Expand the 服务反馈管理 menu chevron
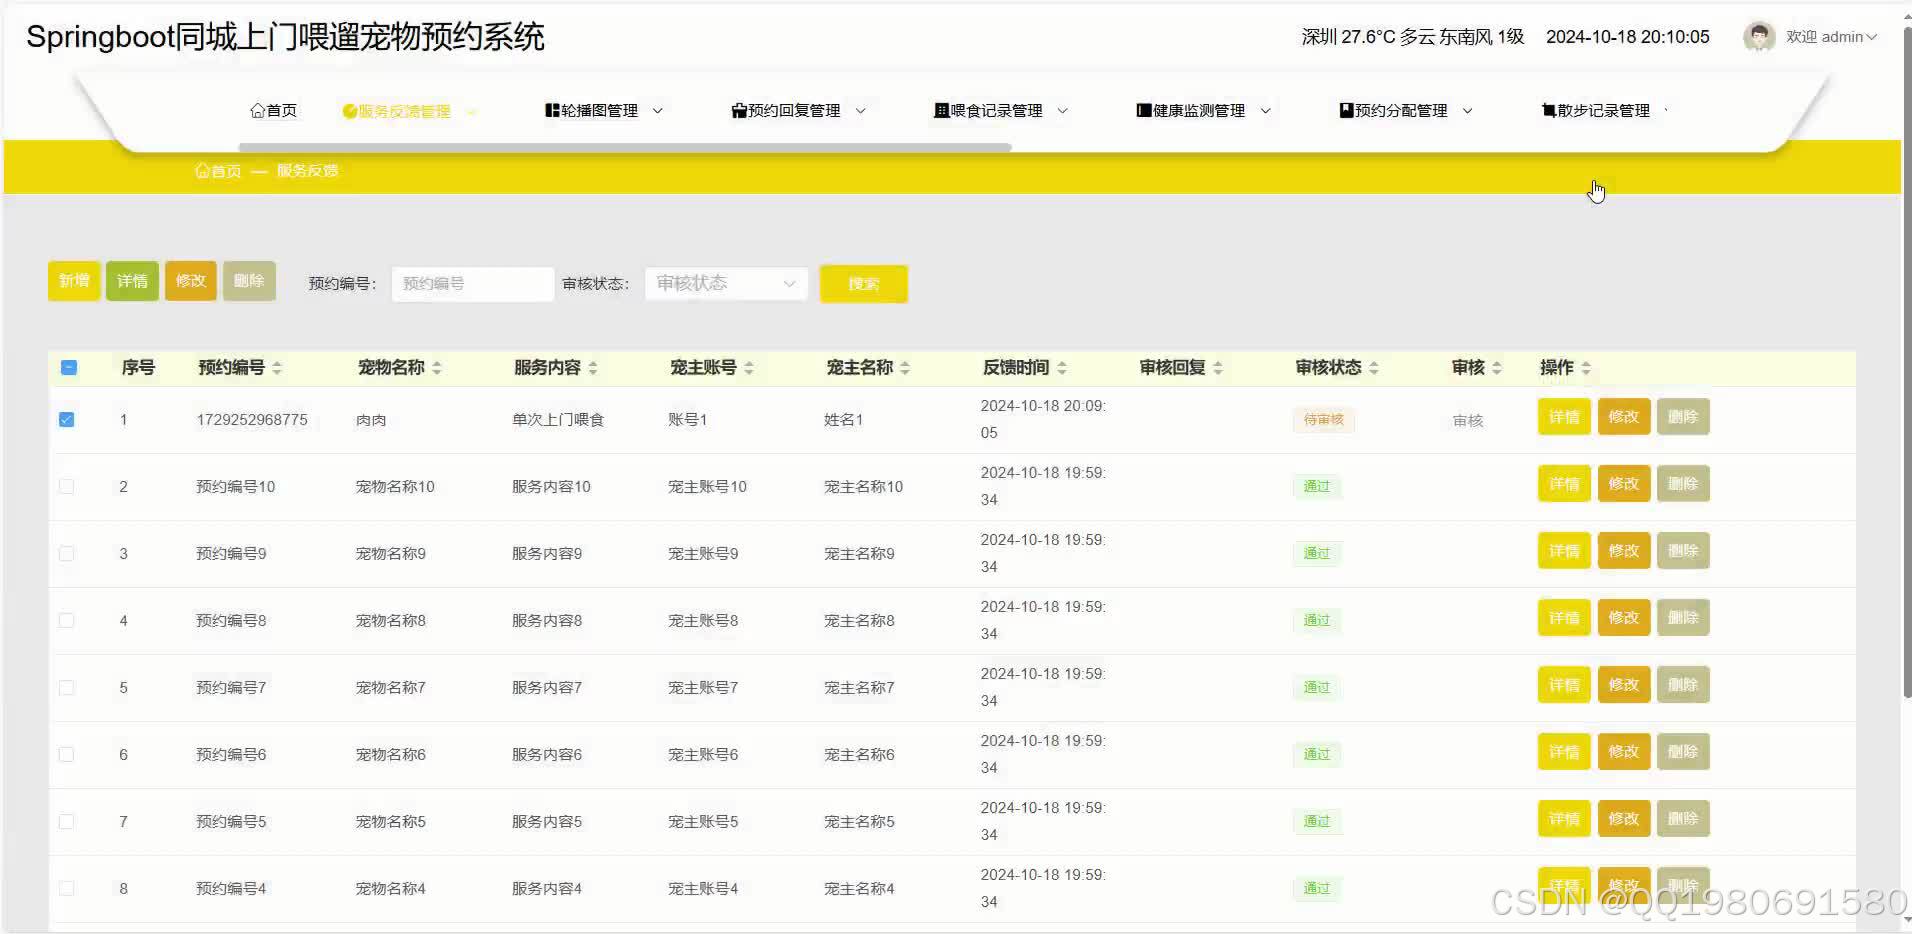This screenshot has width=1912, height=934. coord(471,111)
